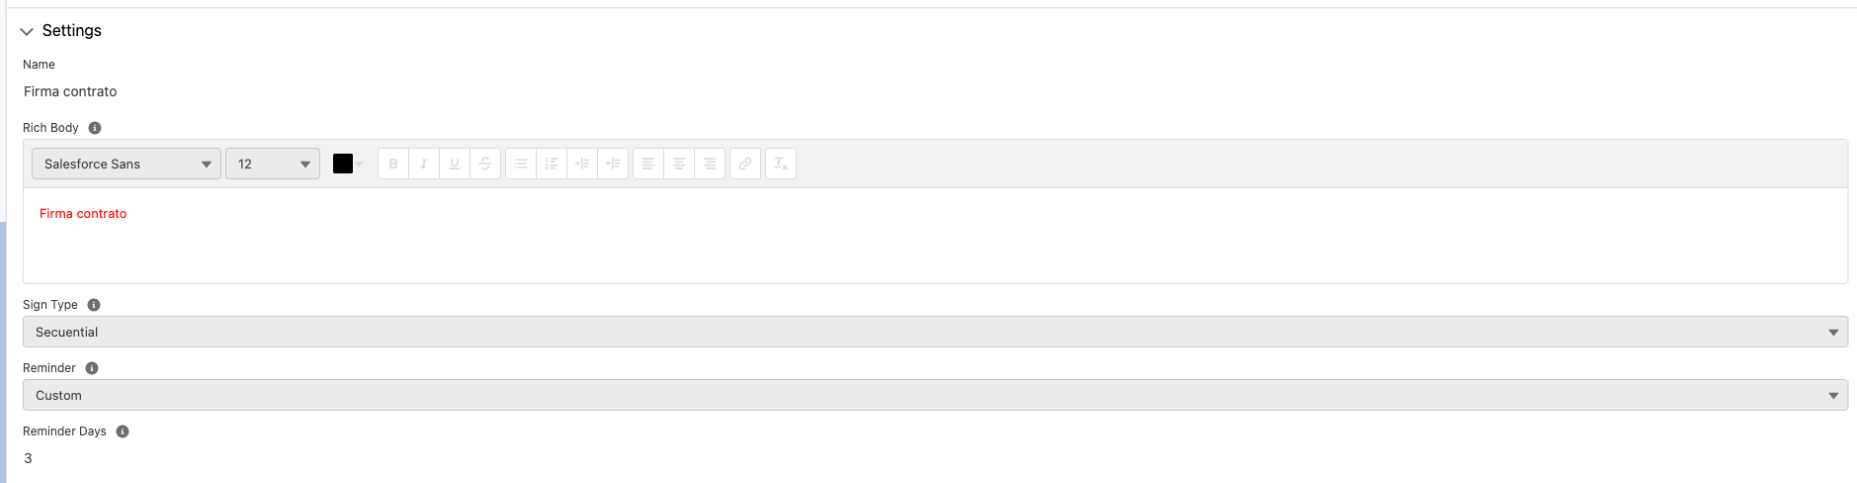Image resolution: width=1857 pixels, height=483 pixels.
Task: Click inside the Rich Body text area
Action: (935, 235)
